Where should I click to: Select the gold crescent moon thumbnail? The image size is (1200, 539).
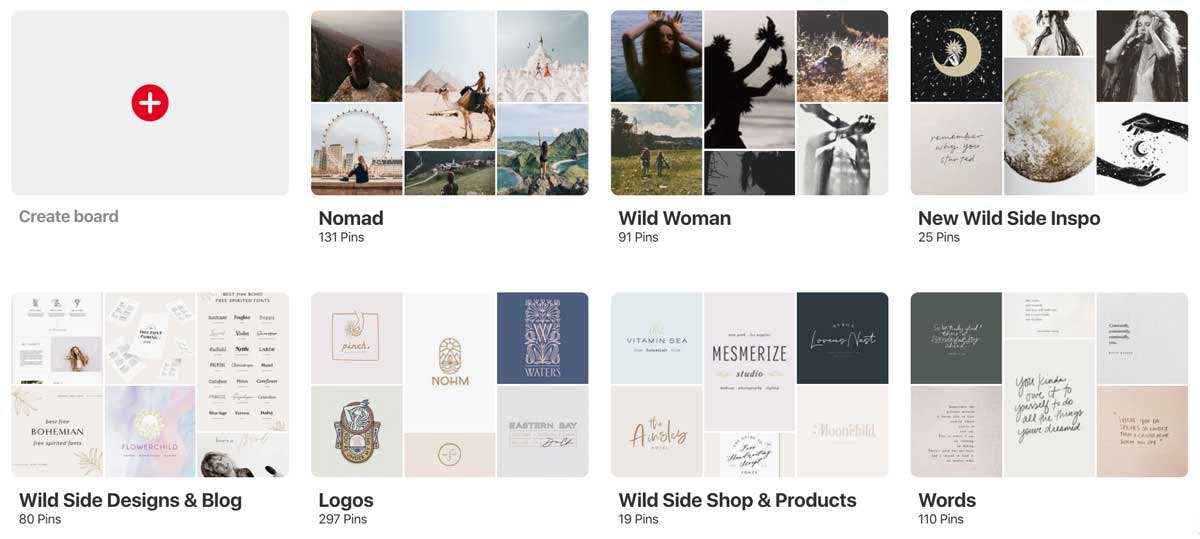tap(956, 56)
